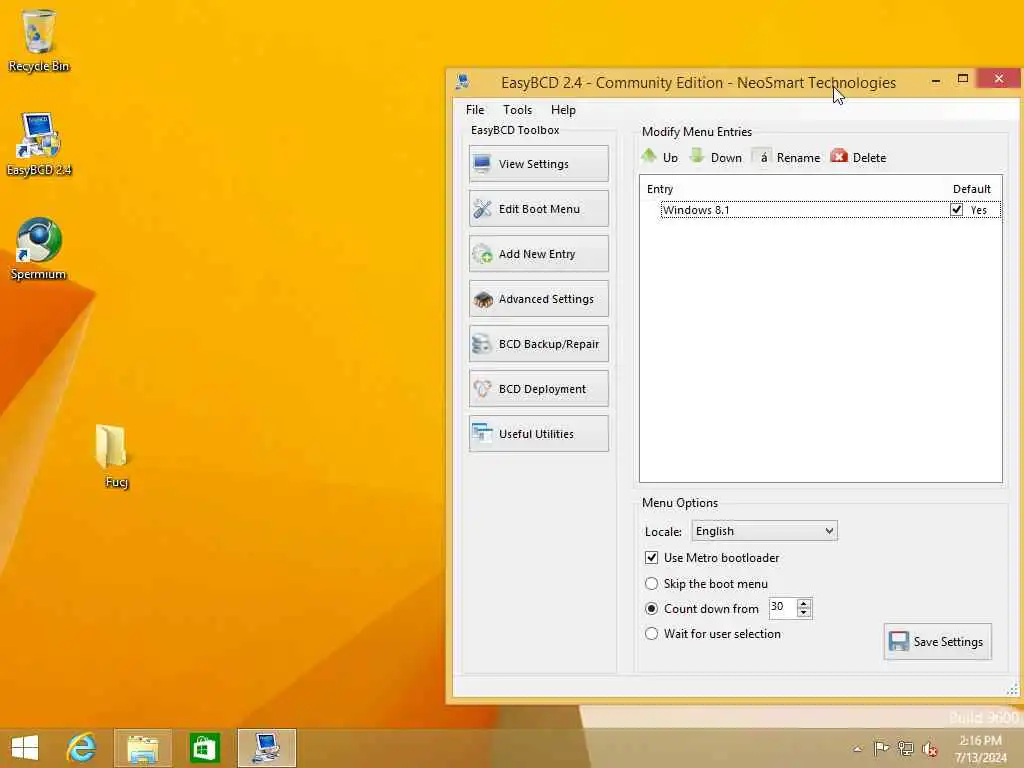Move the entry Up with the green arrow
The image size is (1024, 768).
click(660, 157)
